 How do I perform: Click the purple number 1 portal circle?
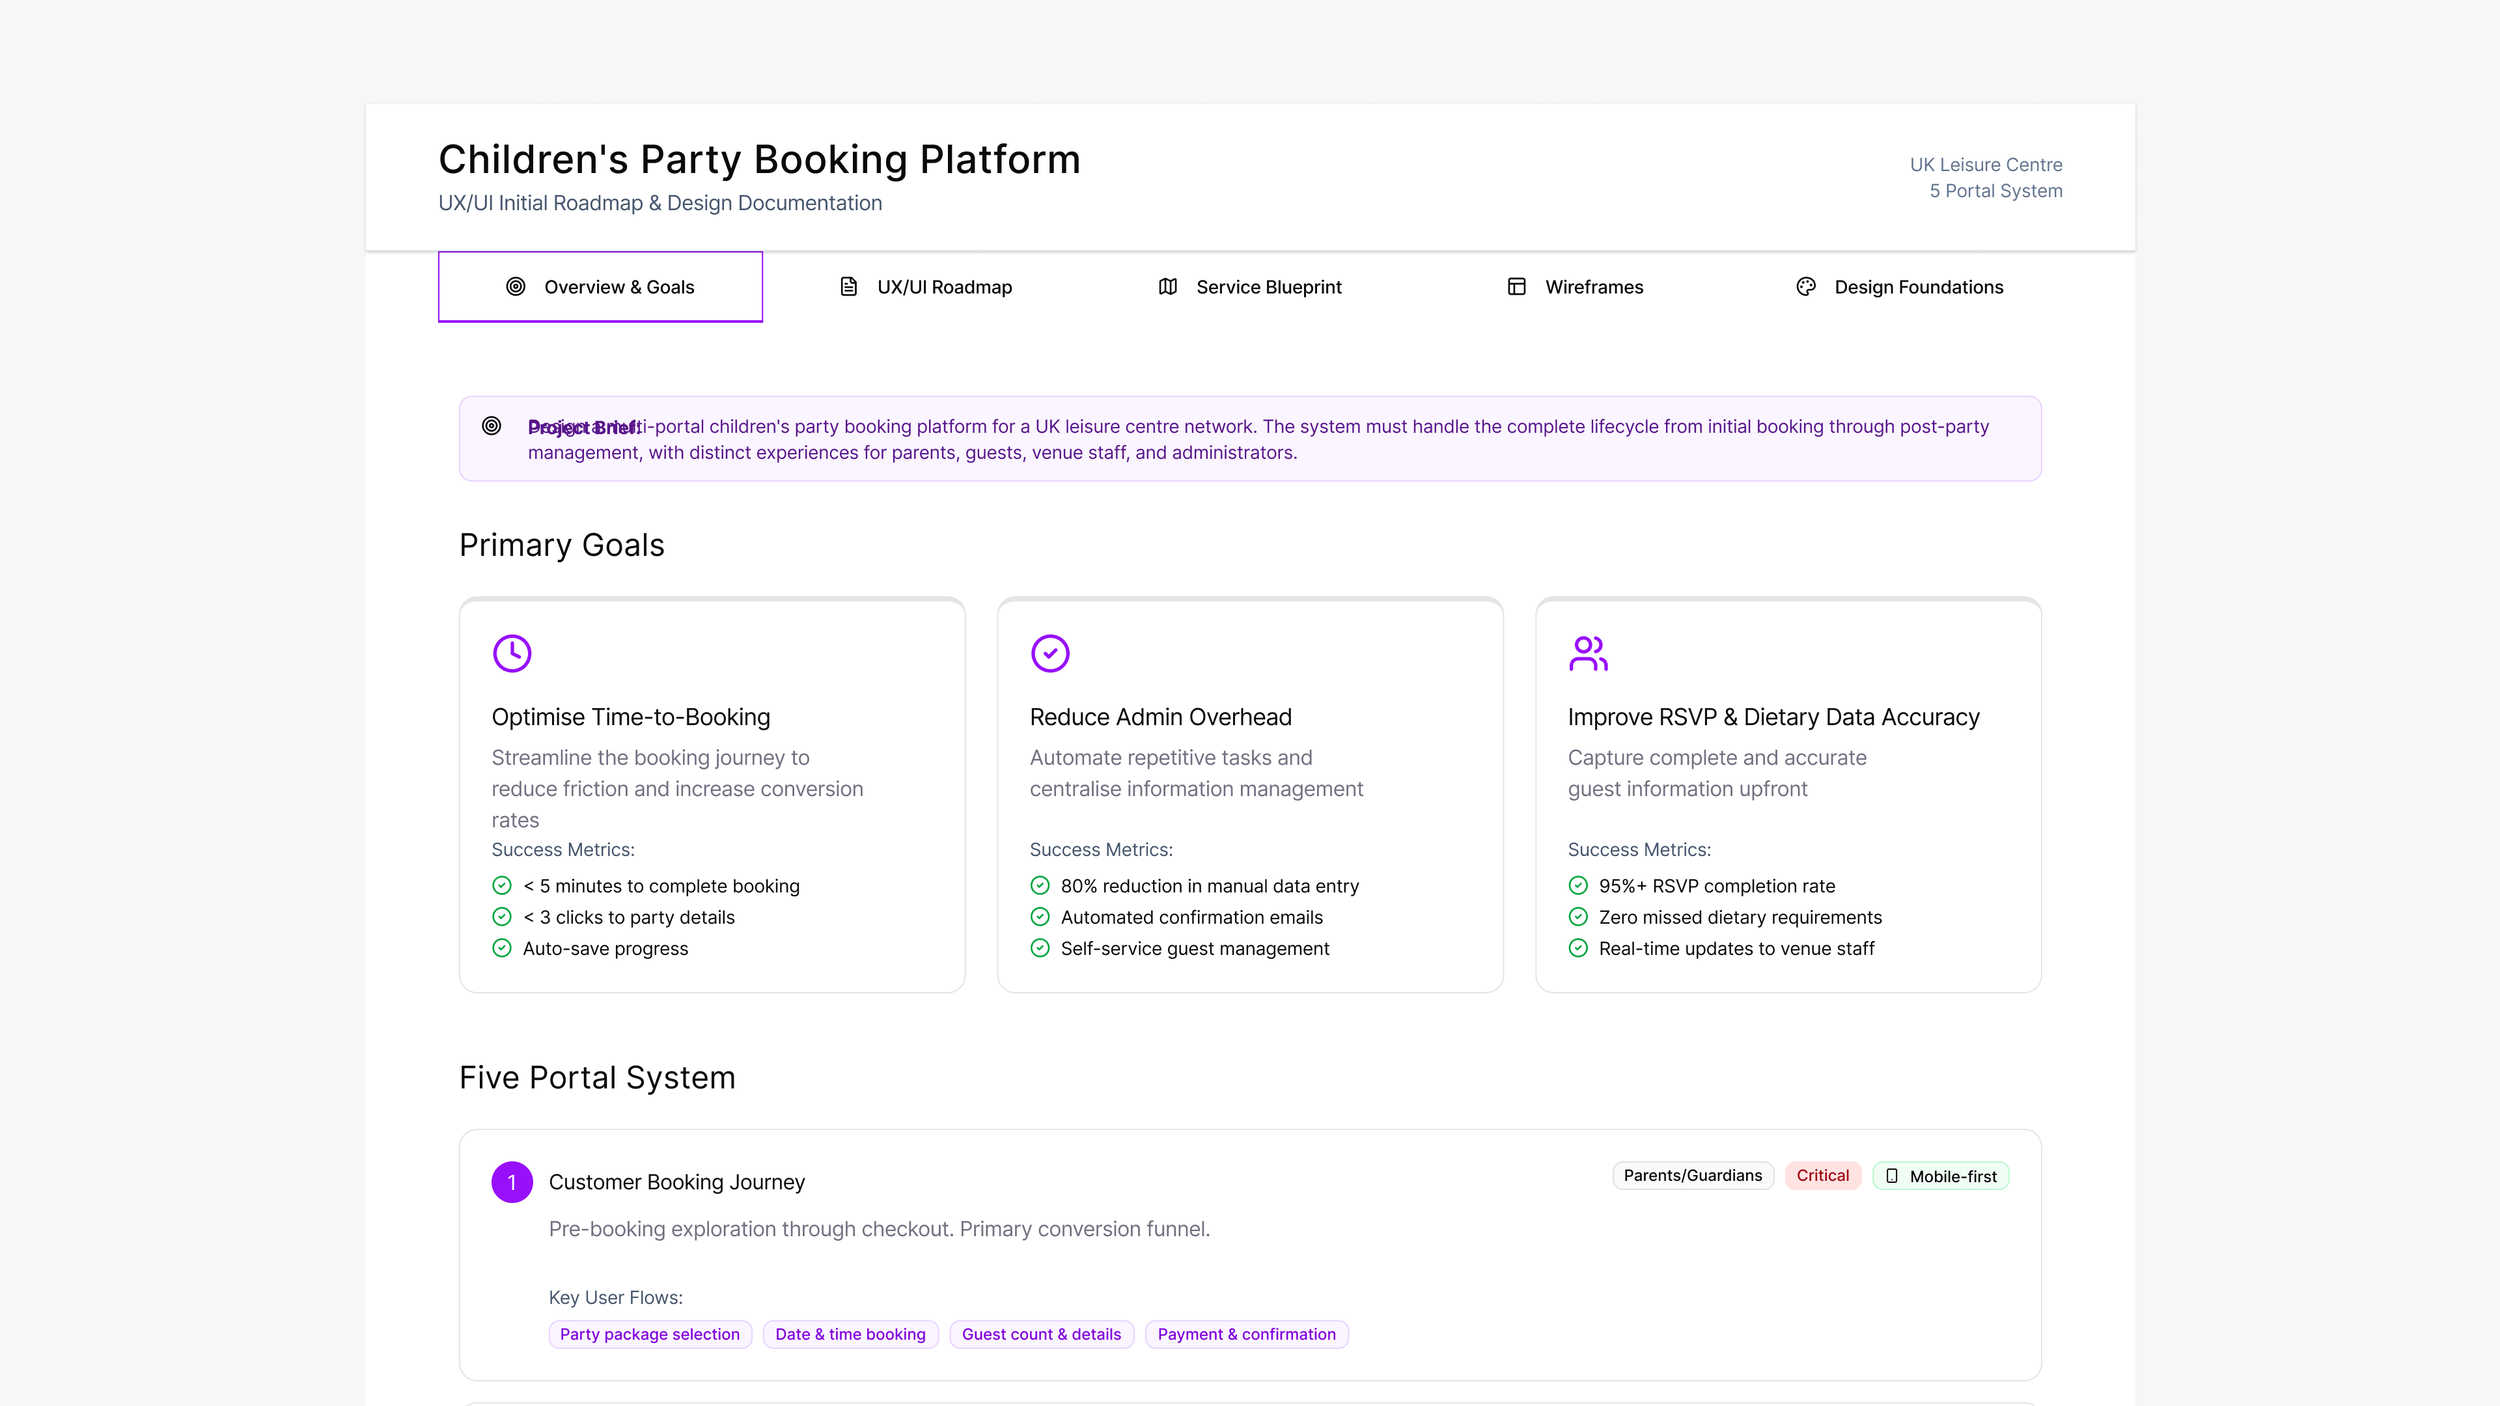(512, 1182)
